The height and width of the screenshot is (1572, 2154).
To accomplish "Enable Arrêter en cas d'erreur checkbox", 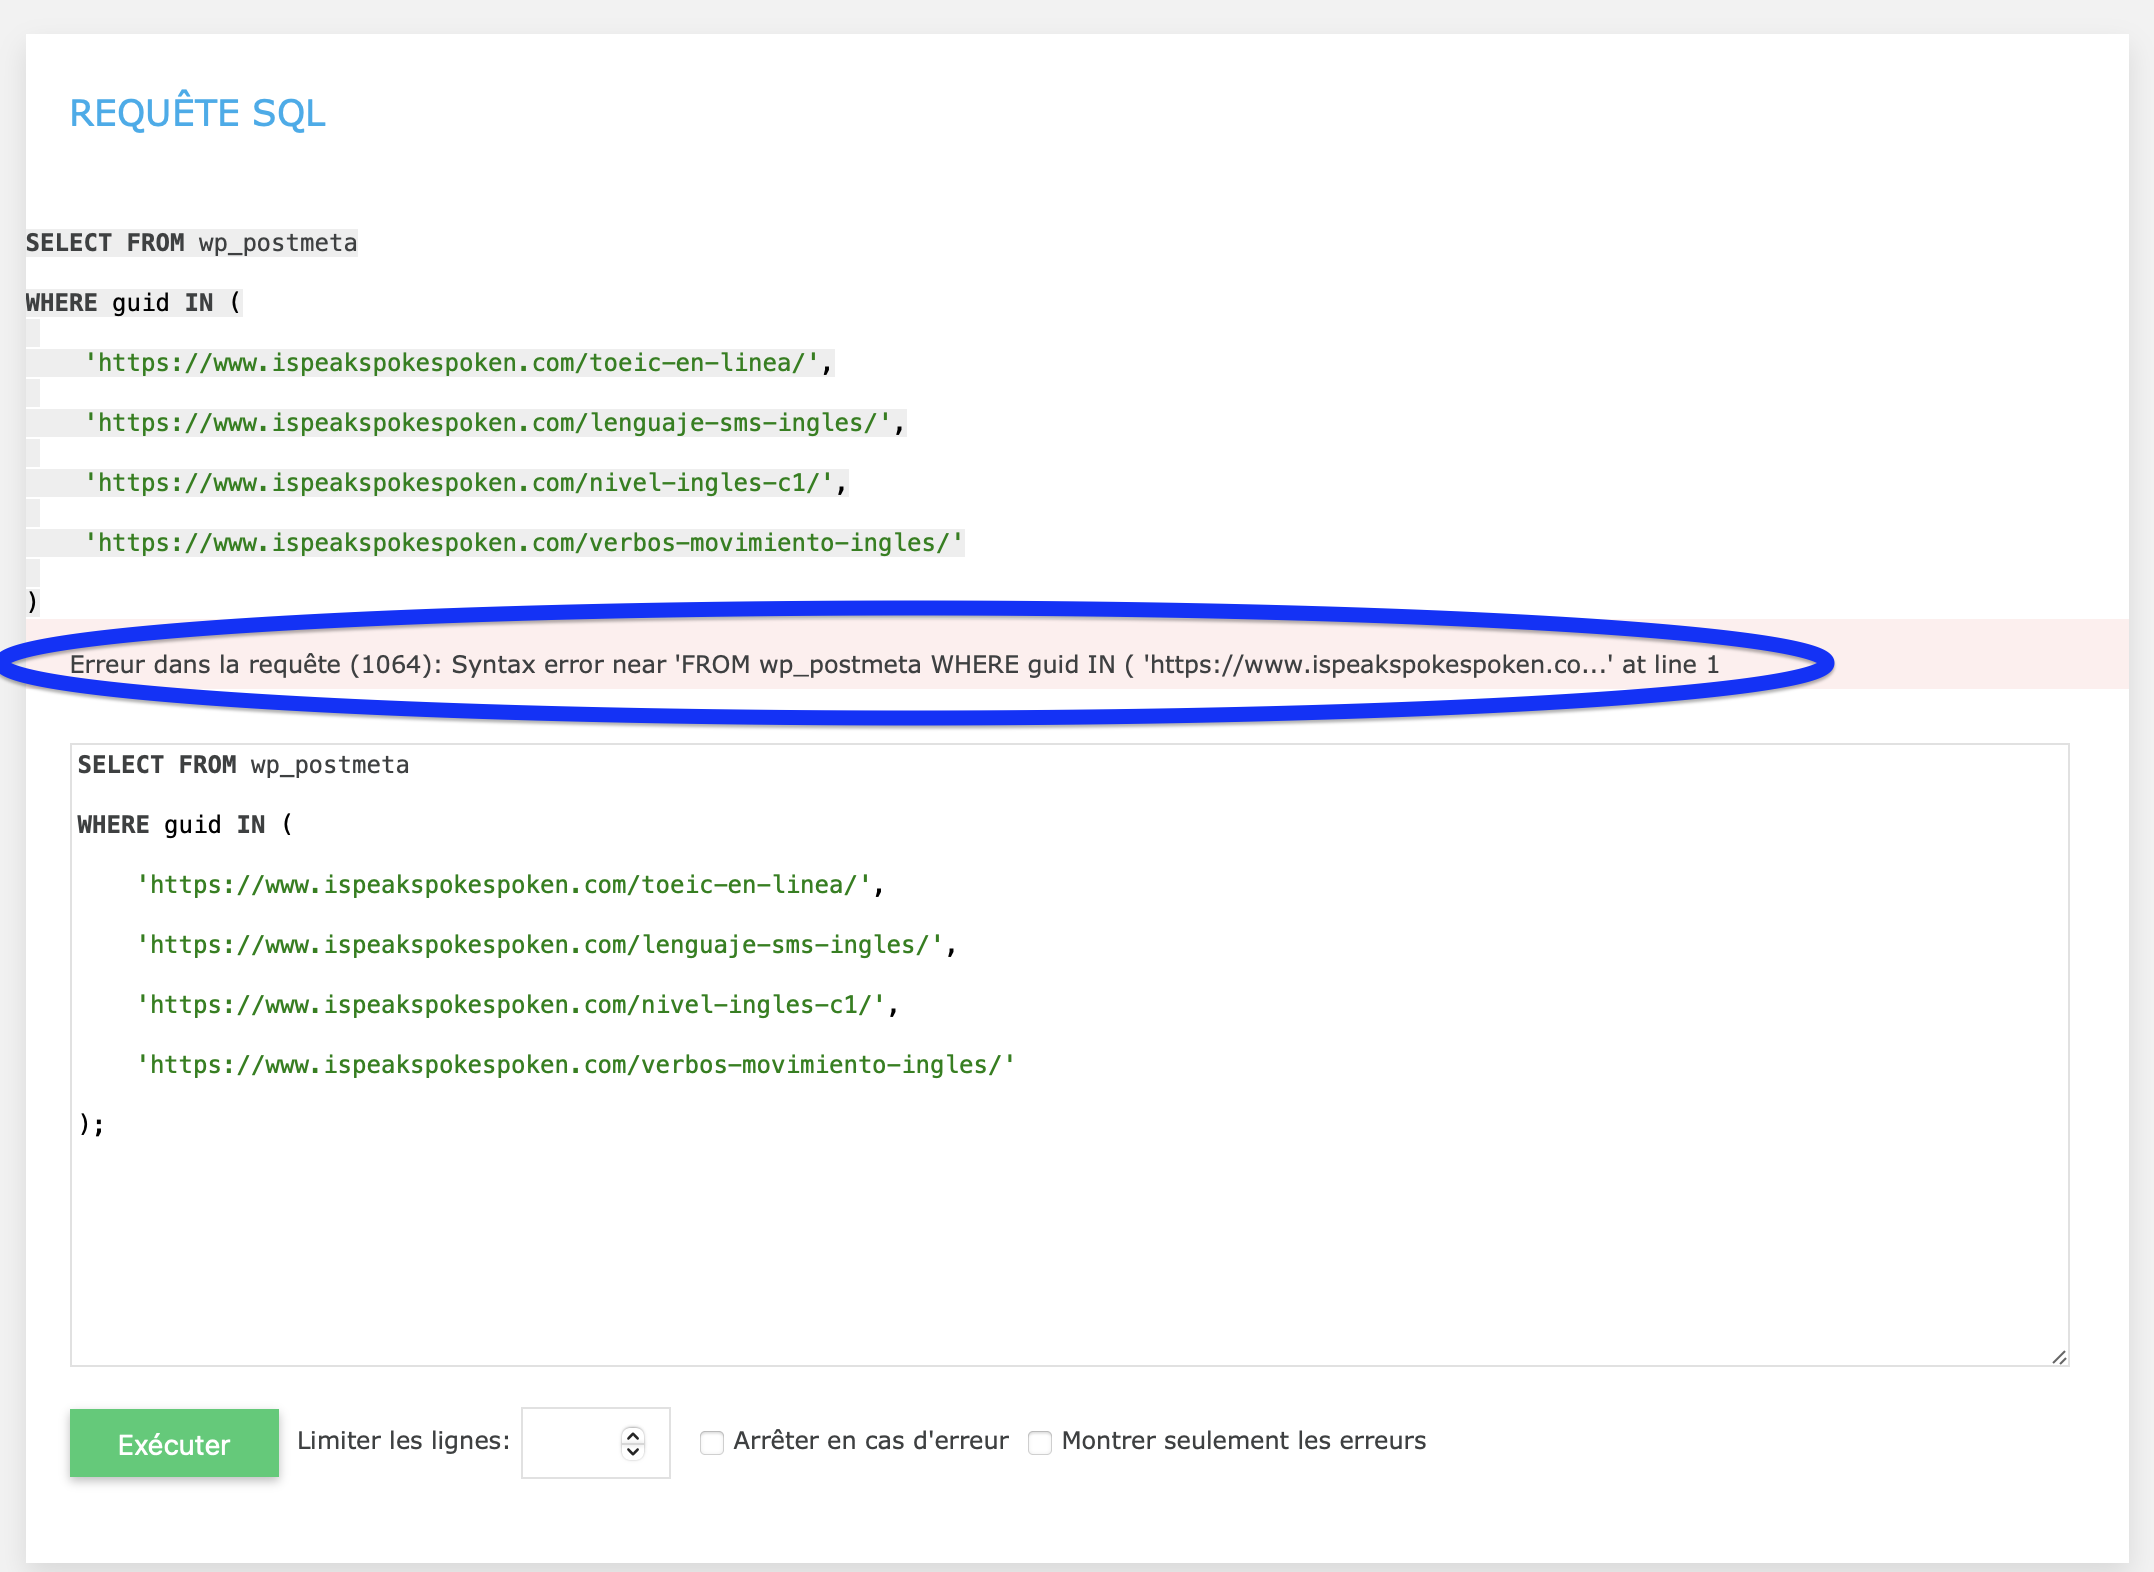I will point(712,1442).
